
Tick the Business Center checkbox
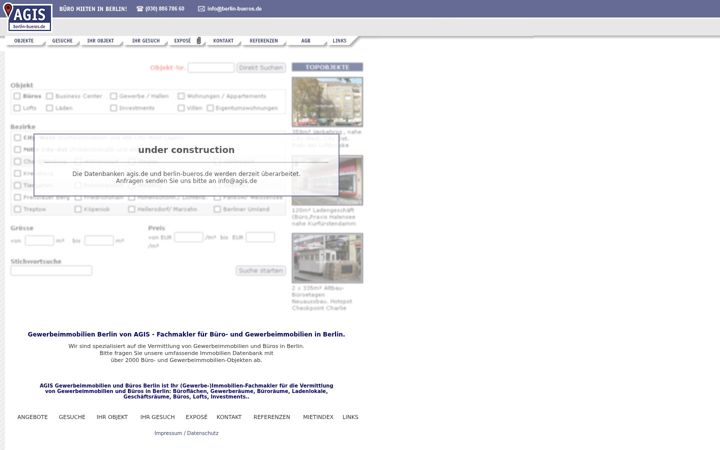tap(50, 96)
